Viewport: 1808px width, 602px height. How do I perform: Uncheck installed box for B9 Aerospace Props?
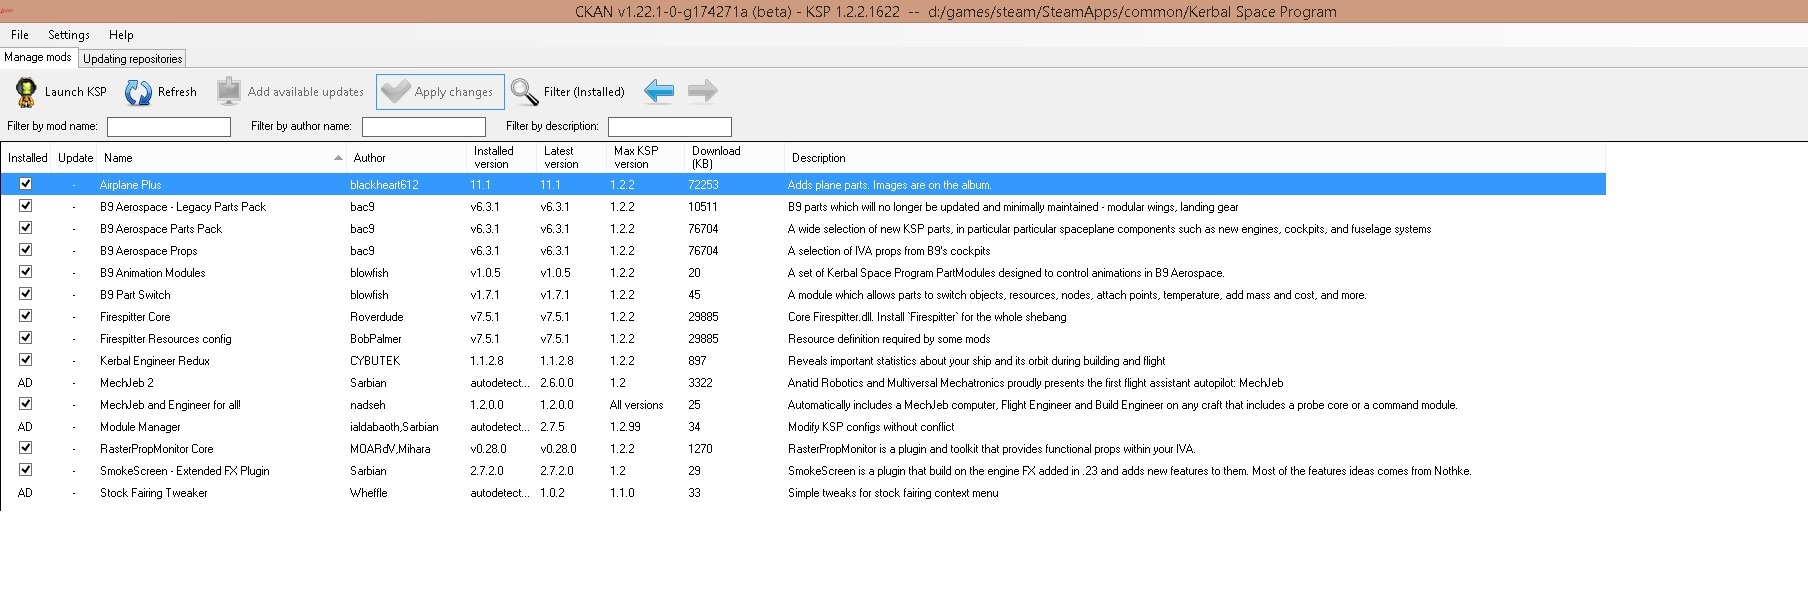pos(26,250)
